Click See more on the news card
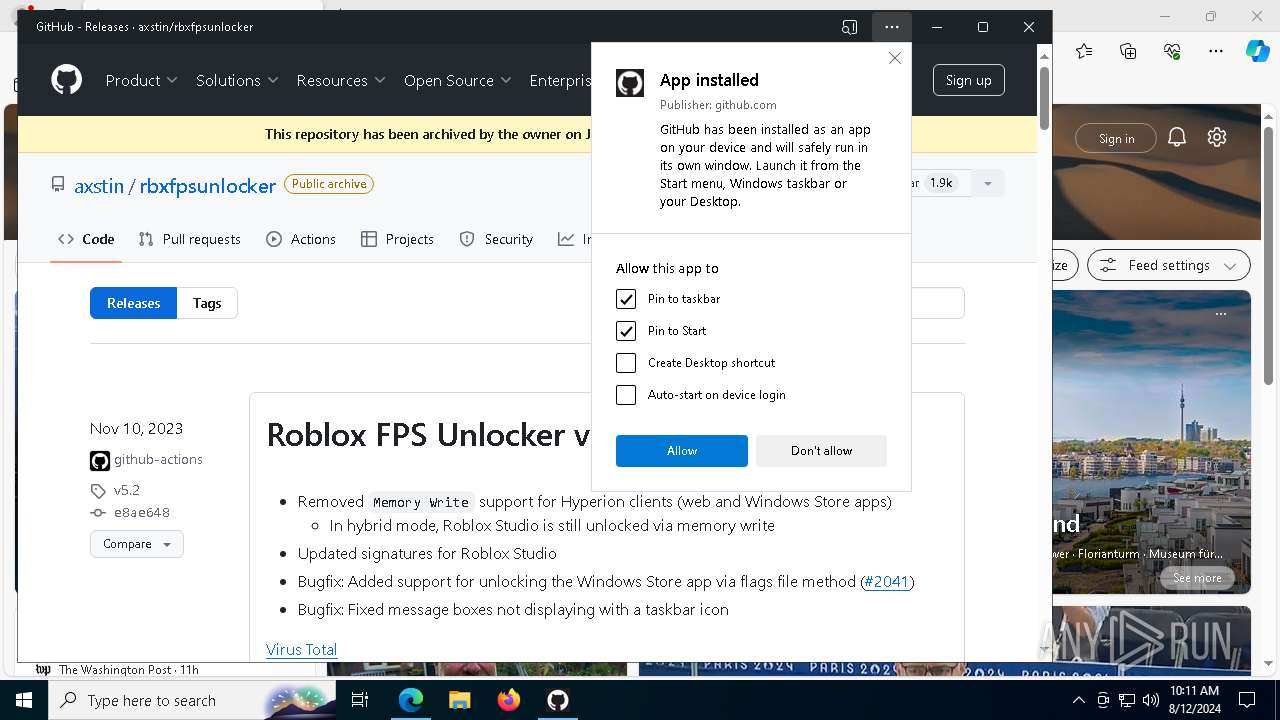Image resolution: width=1280 pixels, height=720 pixels. (x=1197, y=578)
